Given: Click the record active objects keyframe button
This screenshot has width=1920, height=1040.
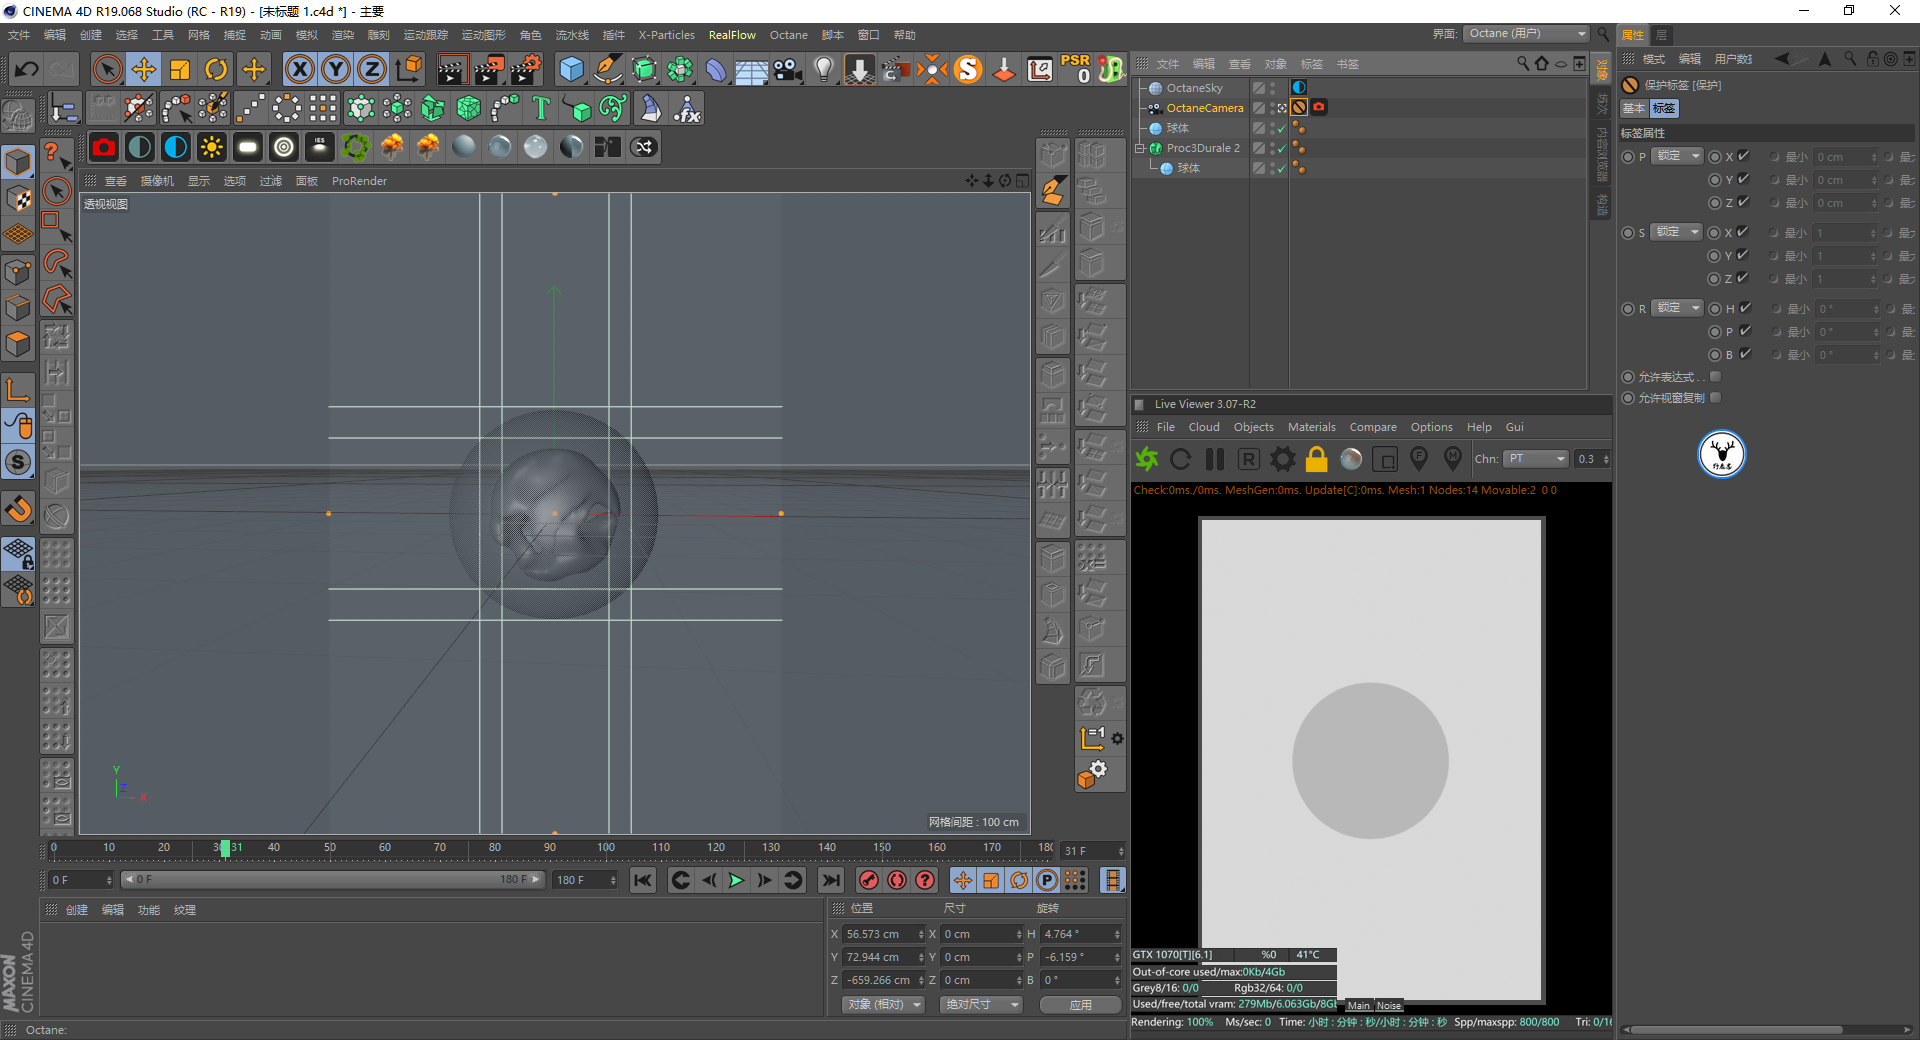Looking at the screenshot, I should click(x=869, y=880).
